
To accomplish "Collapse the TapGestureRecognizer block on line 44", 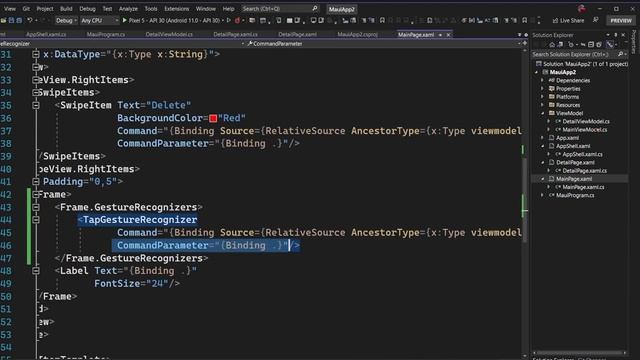I will pos(36,220).
